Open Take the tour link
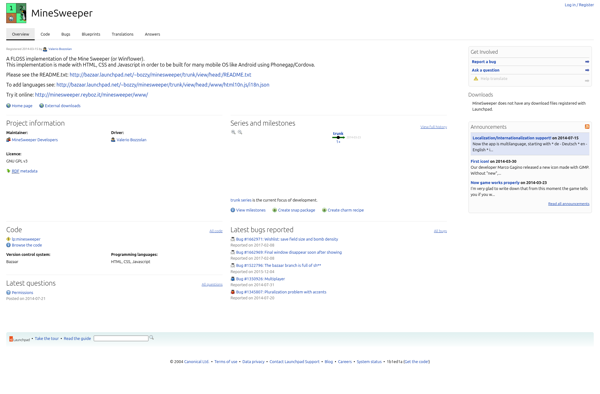This screenshot has height=394, width=600. (47, 339)
